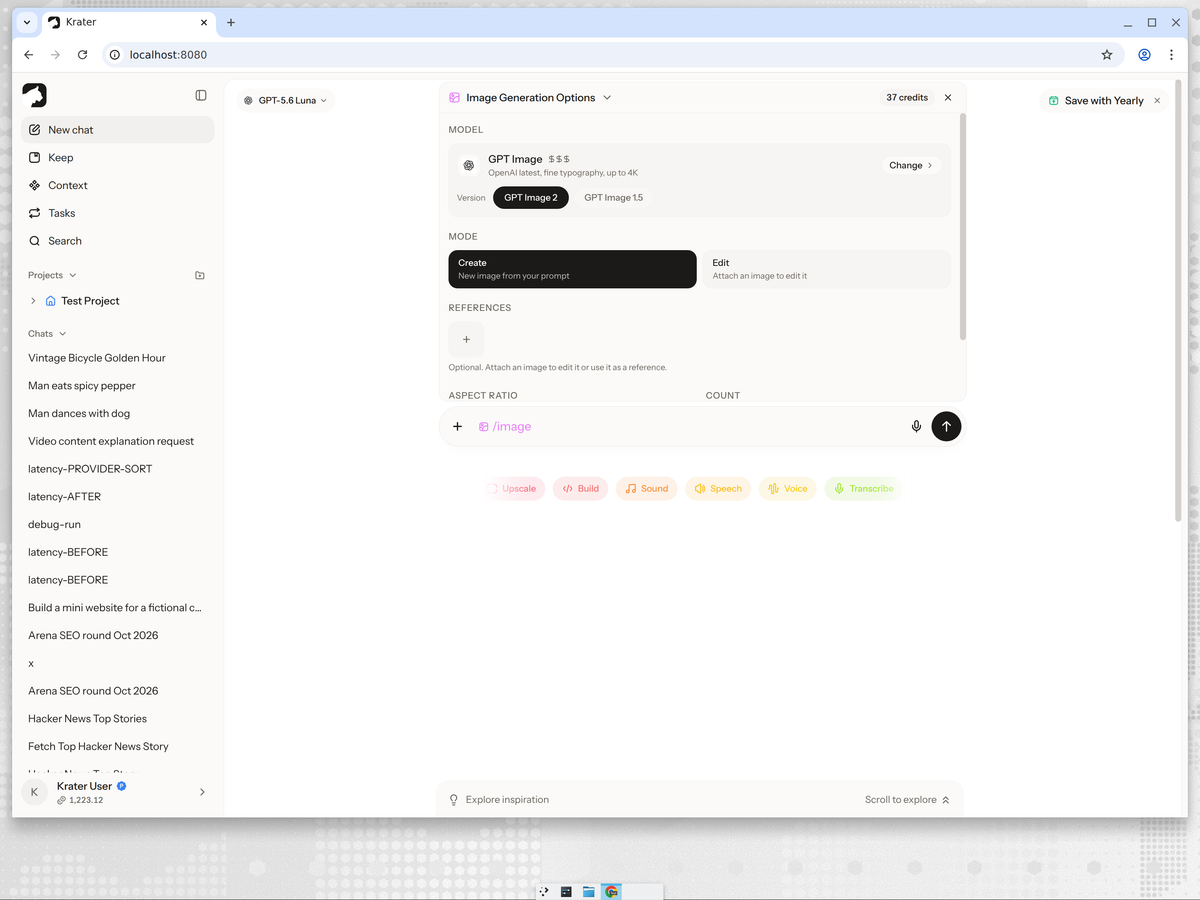Select the GPT Image 2 version
The width and height of the screenshot is (1200, 900).
tap(531, 198)
